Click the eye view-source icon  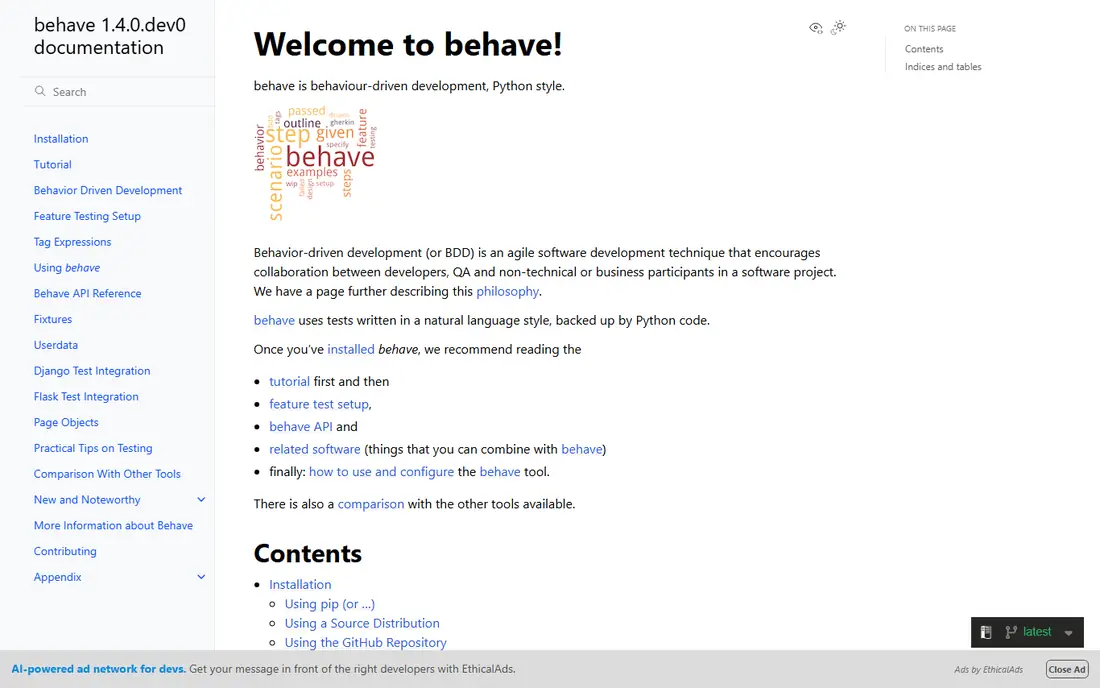(815, 28)
